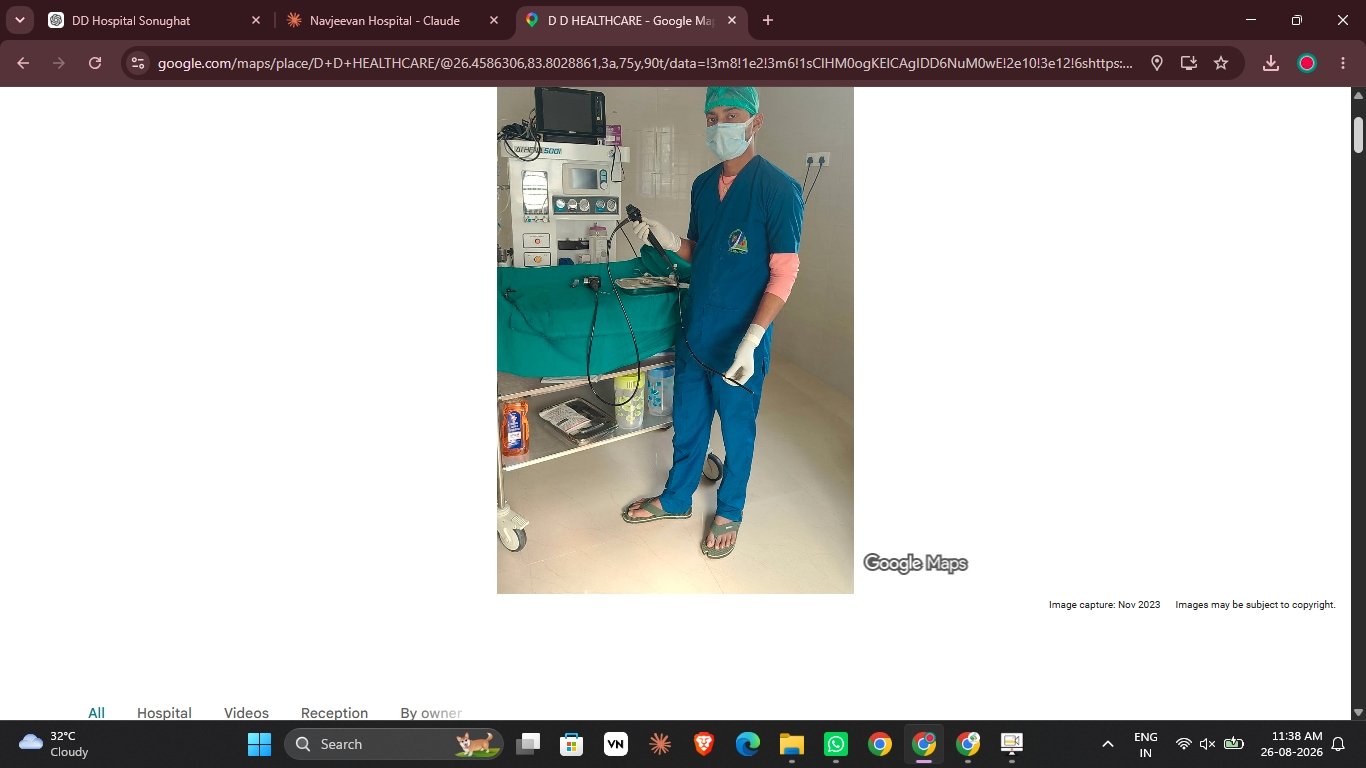This screenshot has height=768, width=1366.
Task: Select the Reception photos category
Action: point(334,713)
